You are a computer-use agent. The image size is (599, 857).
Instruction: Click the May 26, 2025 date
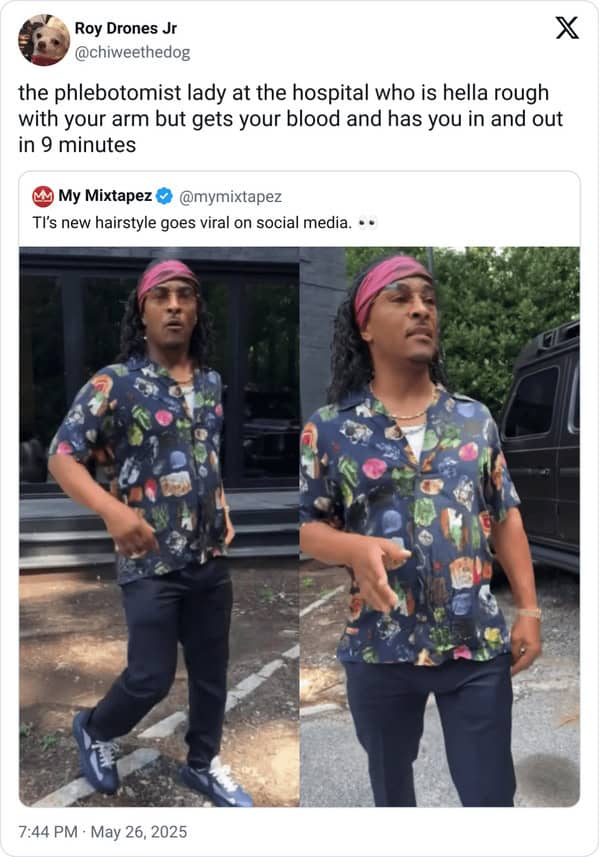139,832
